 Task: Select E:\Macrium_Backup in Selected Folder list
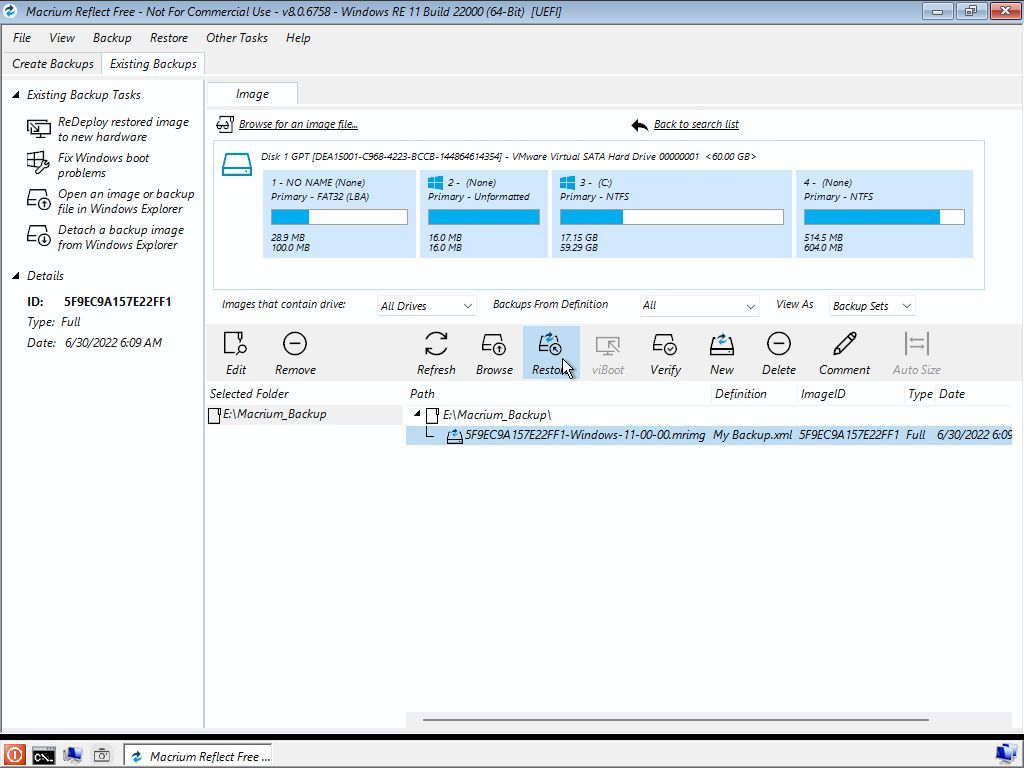tap(305, 415)
